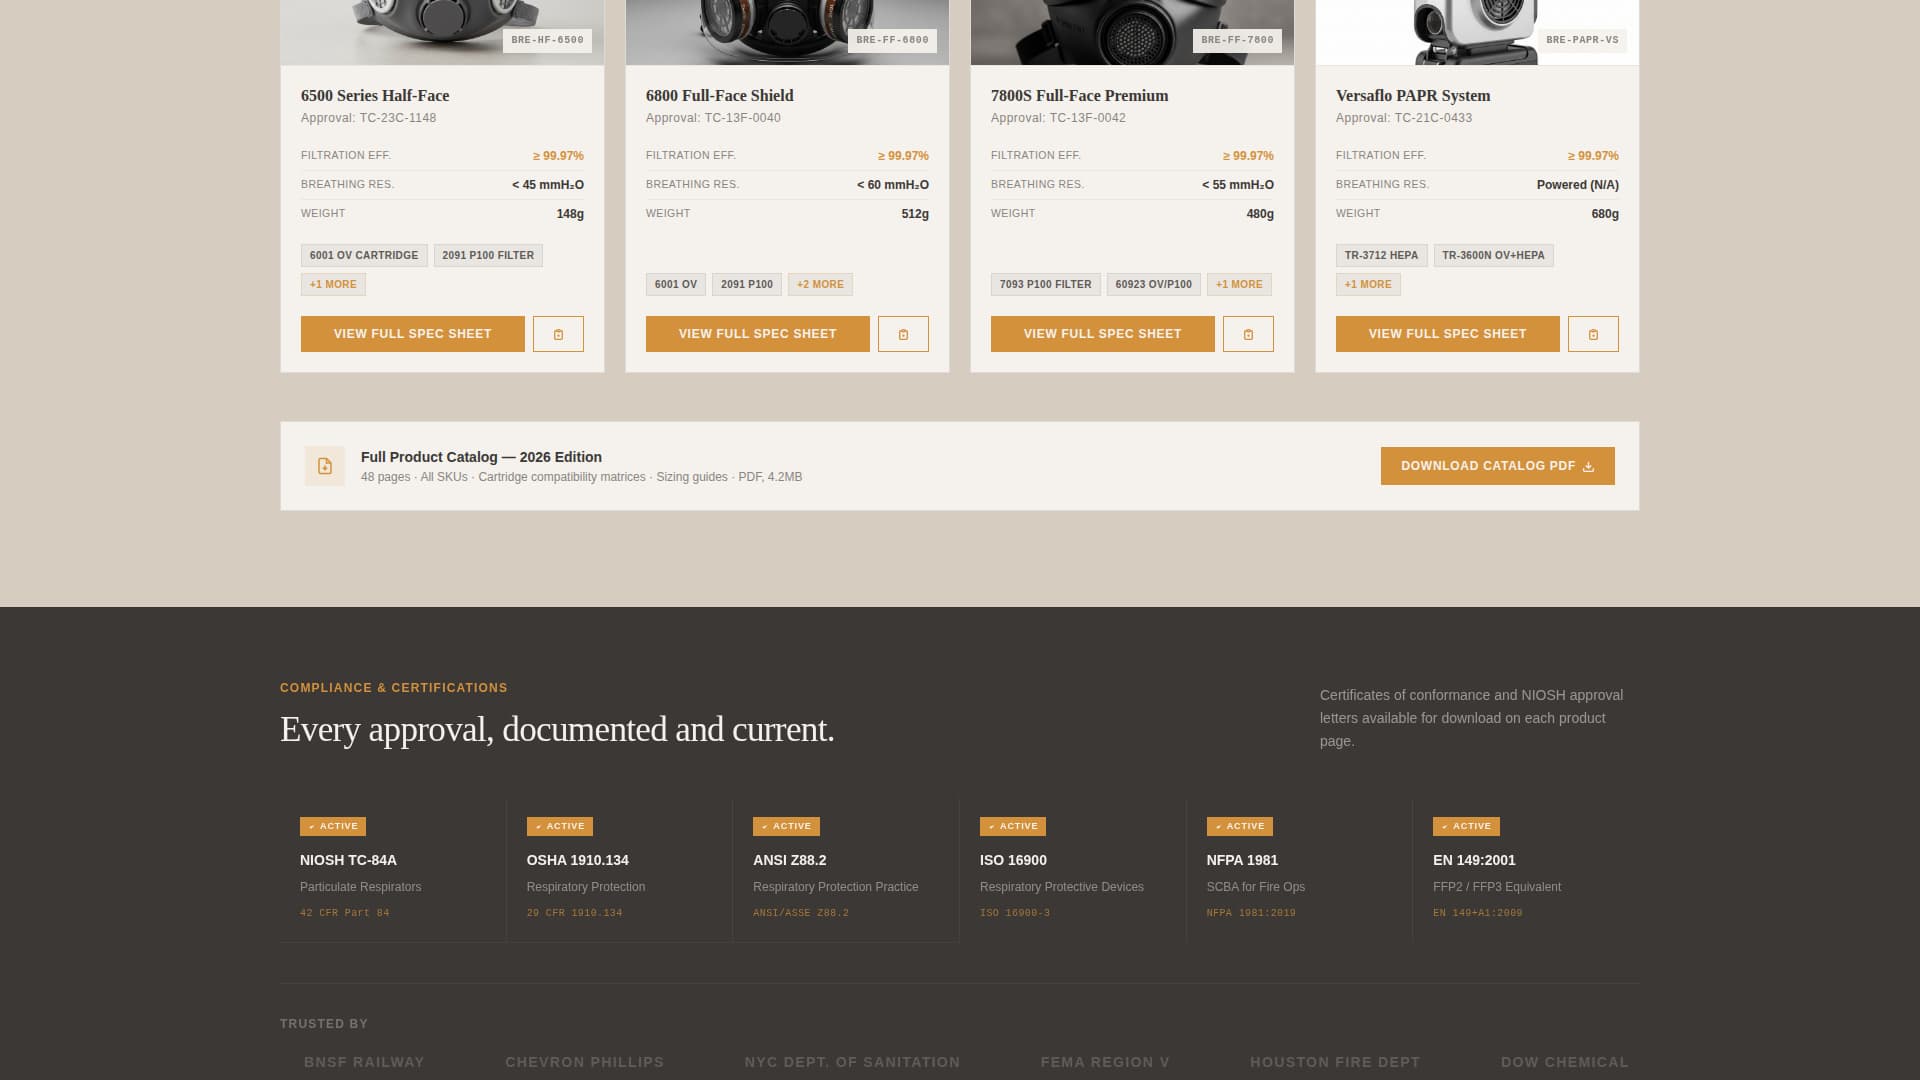Expand the +1 MORE cartridges on 6500 Series
Viewport: 1920px width, 1080px height.
[333, 284]
